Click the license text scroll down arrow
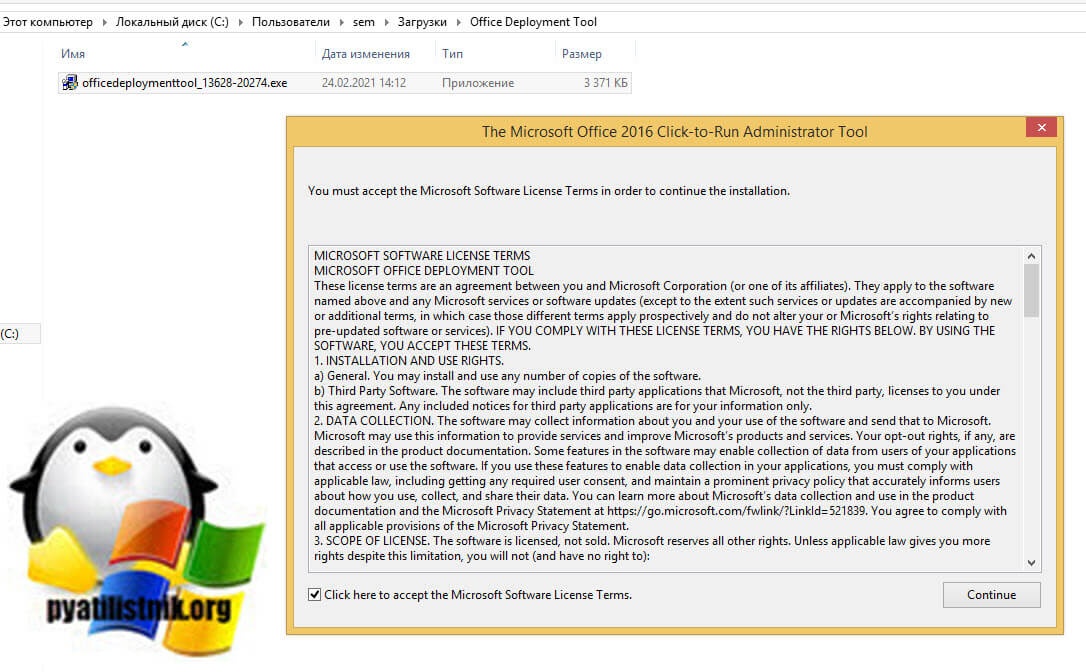 1031,563
